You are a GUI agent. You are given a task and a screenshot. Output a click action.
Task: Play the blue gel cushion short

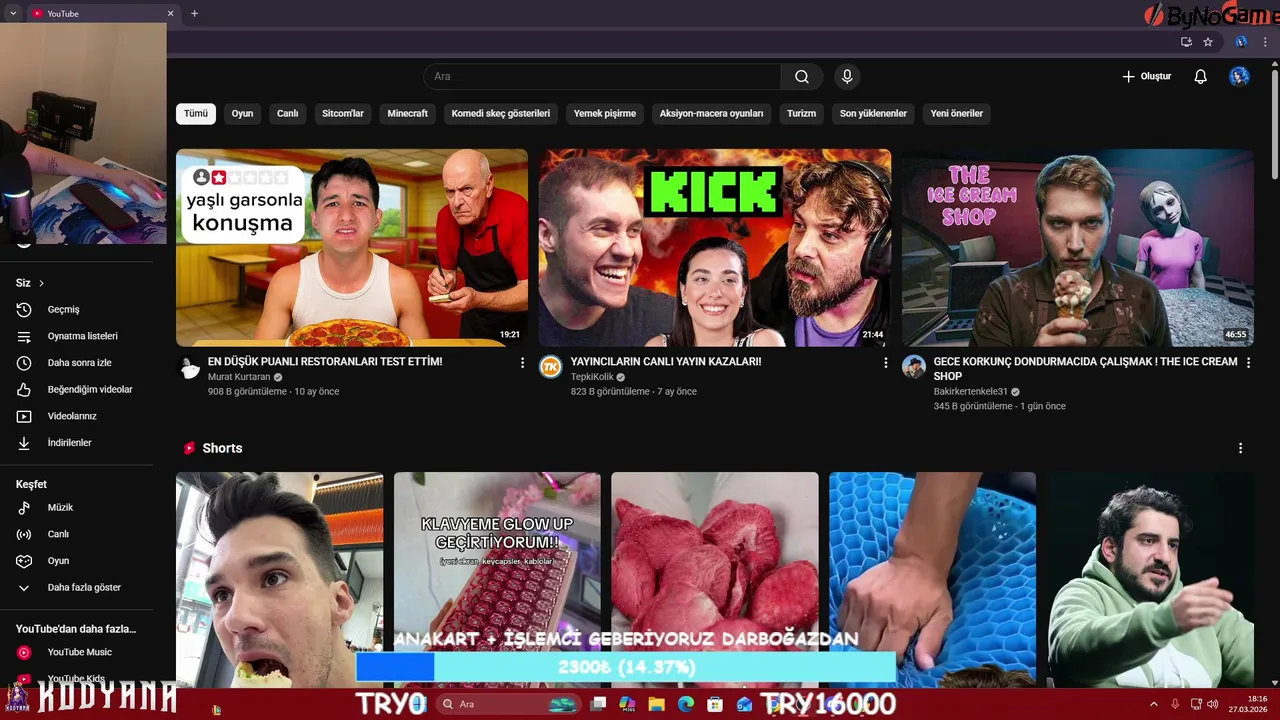point(933,580)
